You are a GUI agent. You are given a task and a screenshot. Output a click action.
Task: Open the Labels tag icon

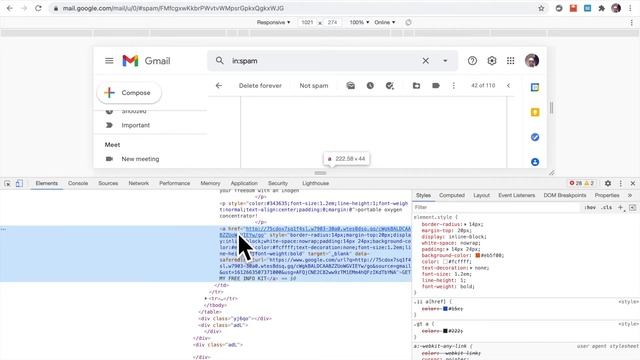pos(436,85)
